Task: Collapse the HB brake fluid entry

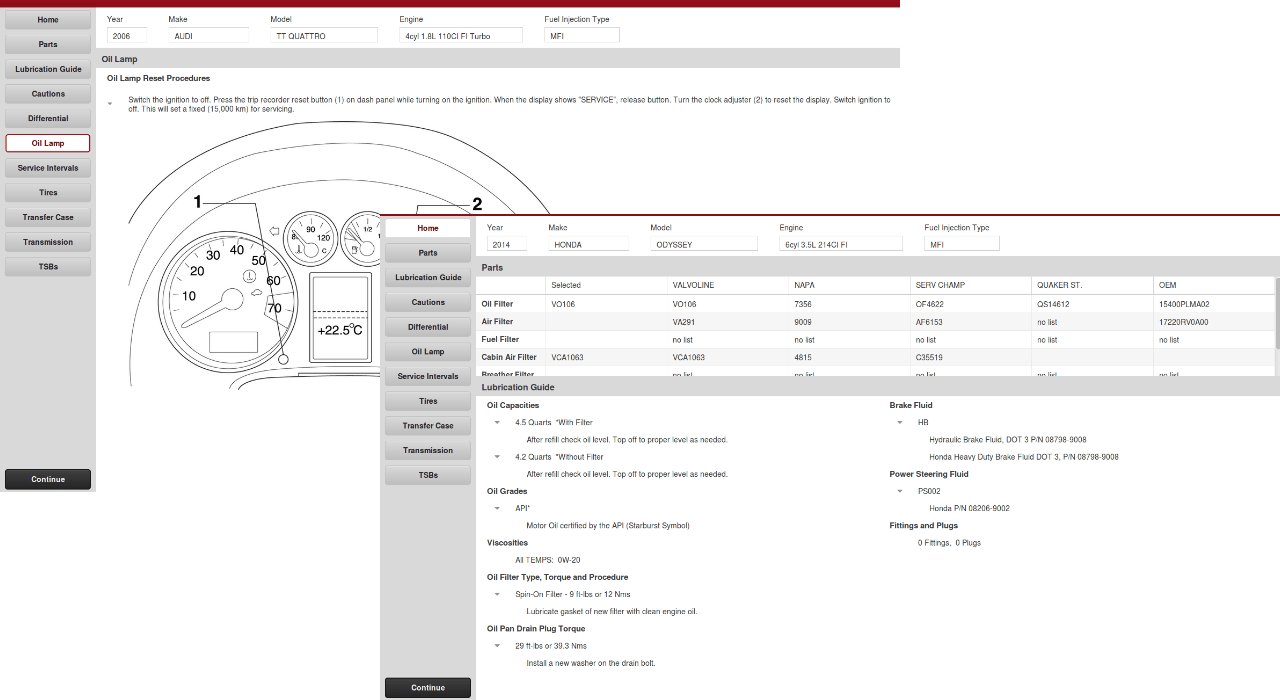Action: point(899,422)
